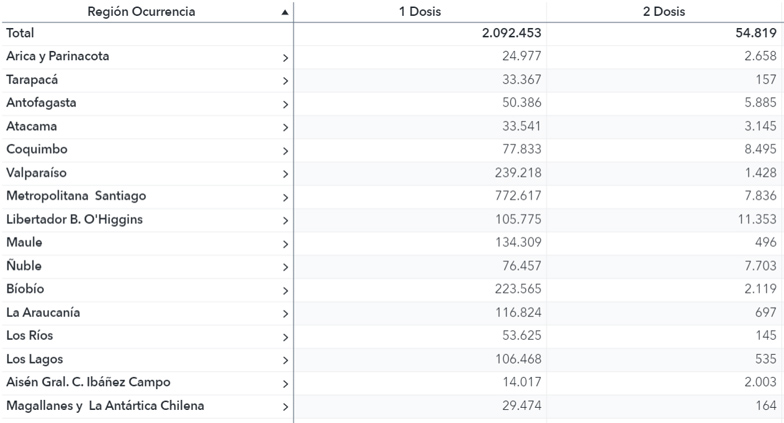Expand the Los Ríos chevron

coord(285,337)
